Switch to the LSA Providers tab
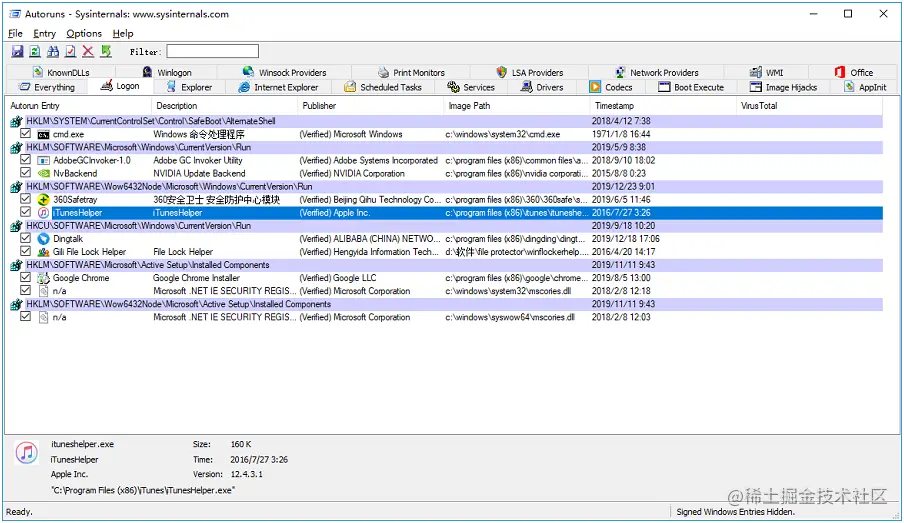The height and width of the screenshot is (523, 904). click(530, 72)
